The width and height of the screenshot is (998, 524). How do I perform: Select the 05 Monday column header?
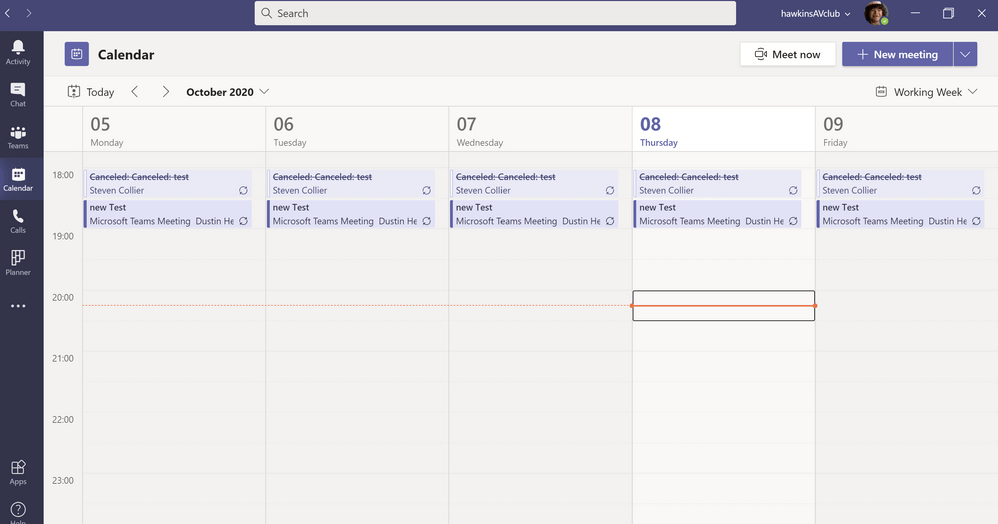[174, 129]
